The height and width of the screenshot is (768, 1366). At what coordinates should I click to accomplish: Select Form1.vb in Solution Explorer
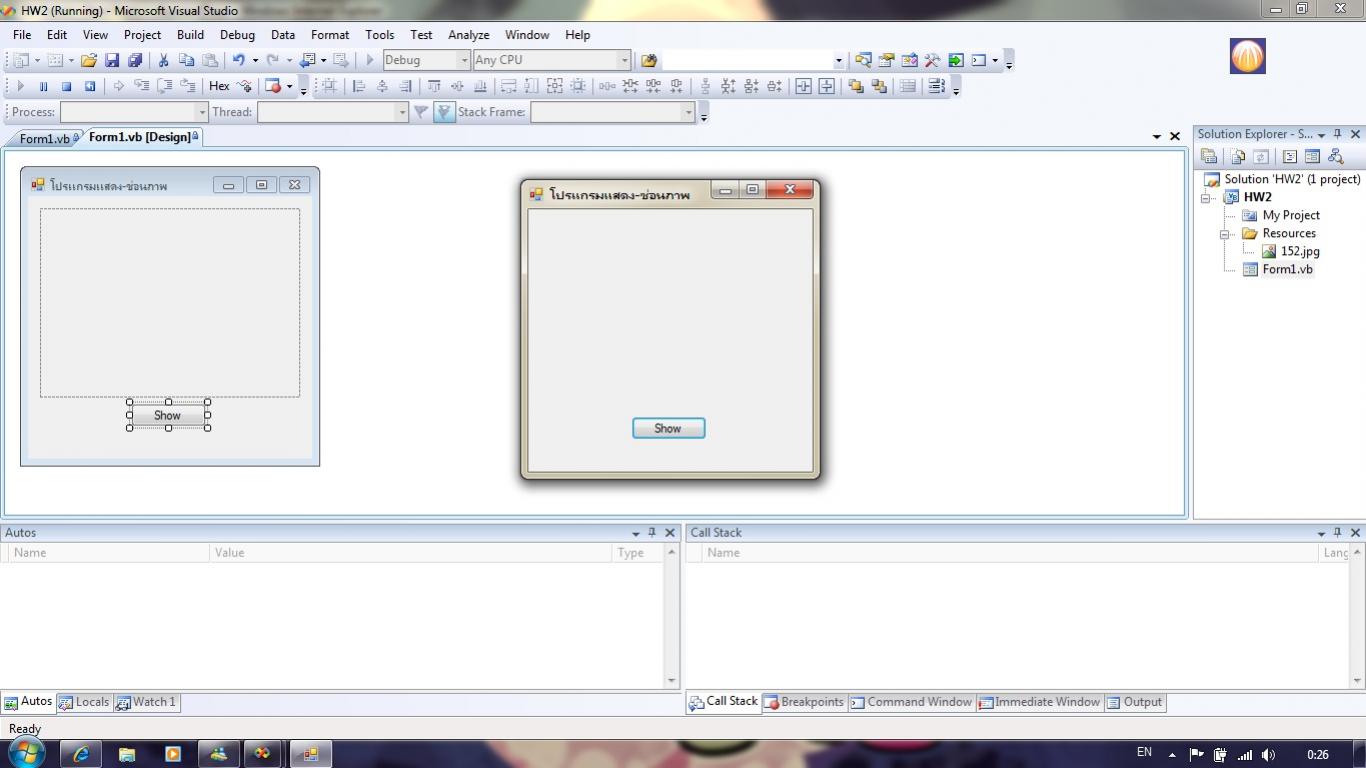click(1287, 269)
